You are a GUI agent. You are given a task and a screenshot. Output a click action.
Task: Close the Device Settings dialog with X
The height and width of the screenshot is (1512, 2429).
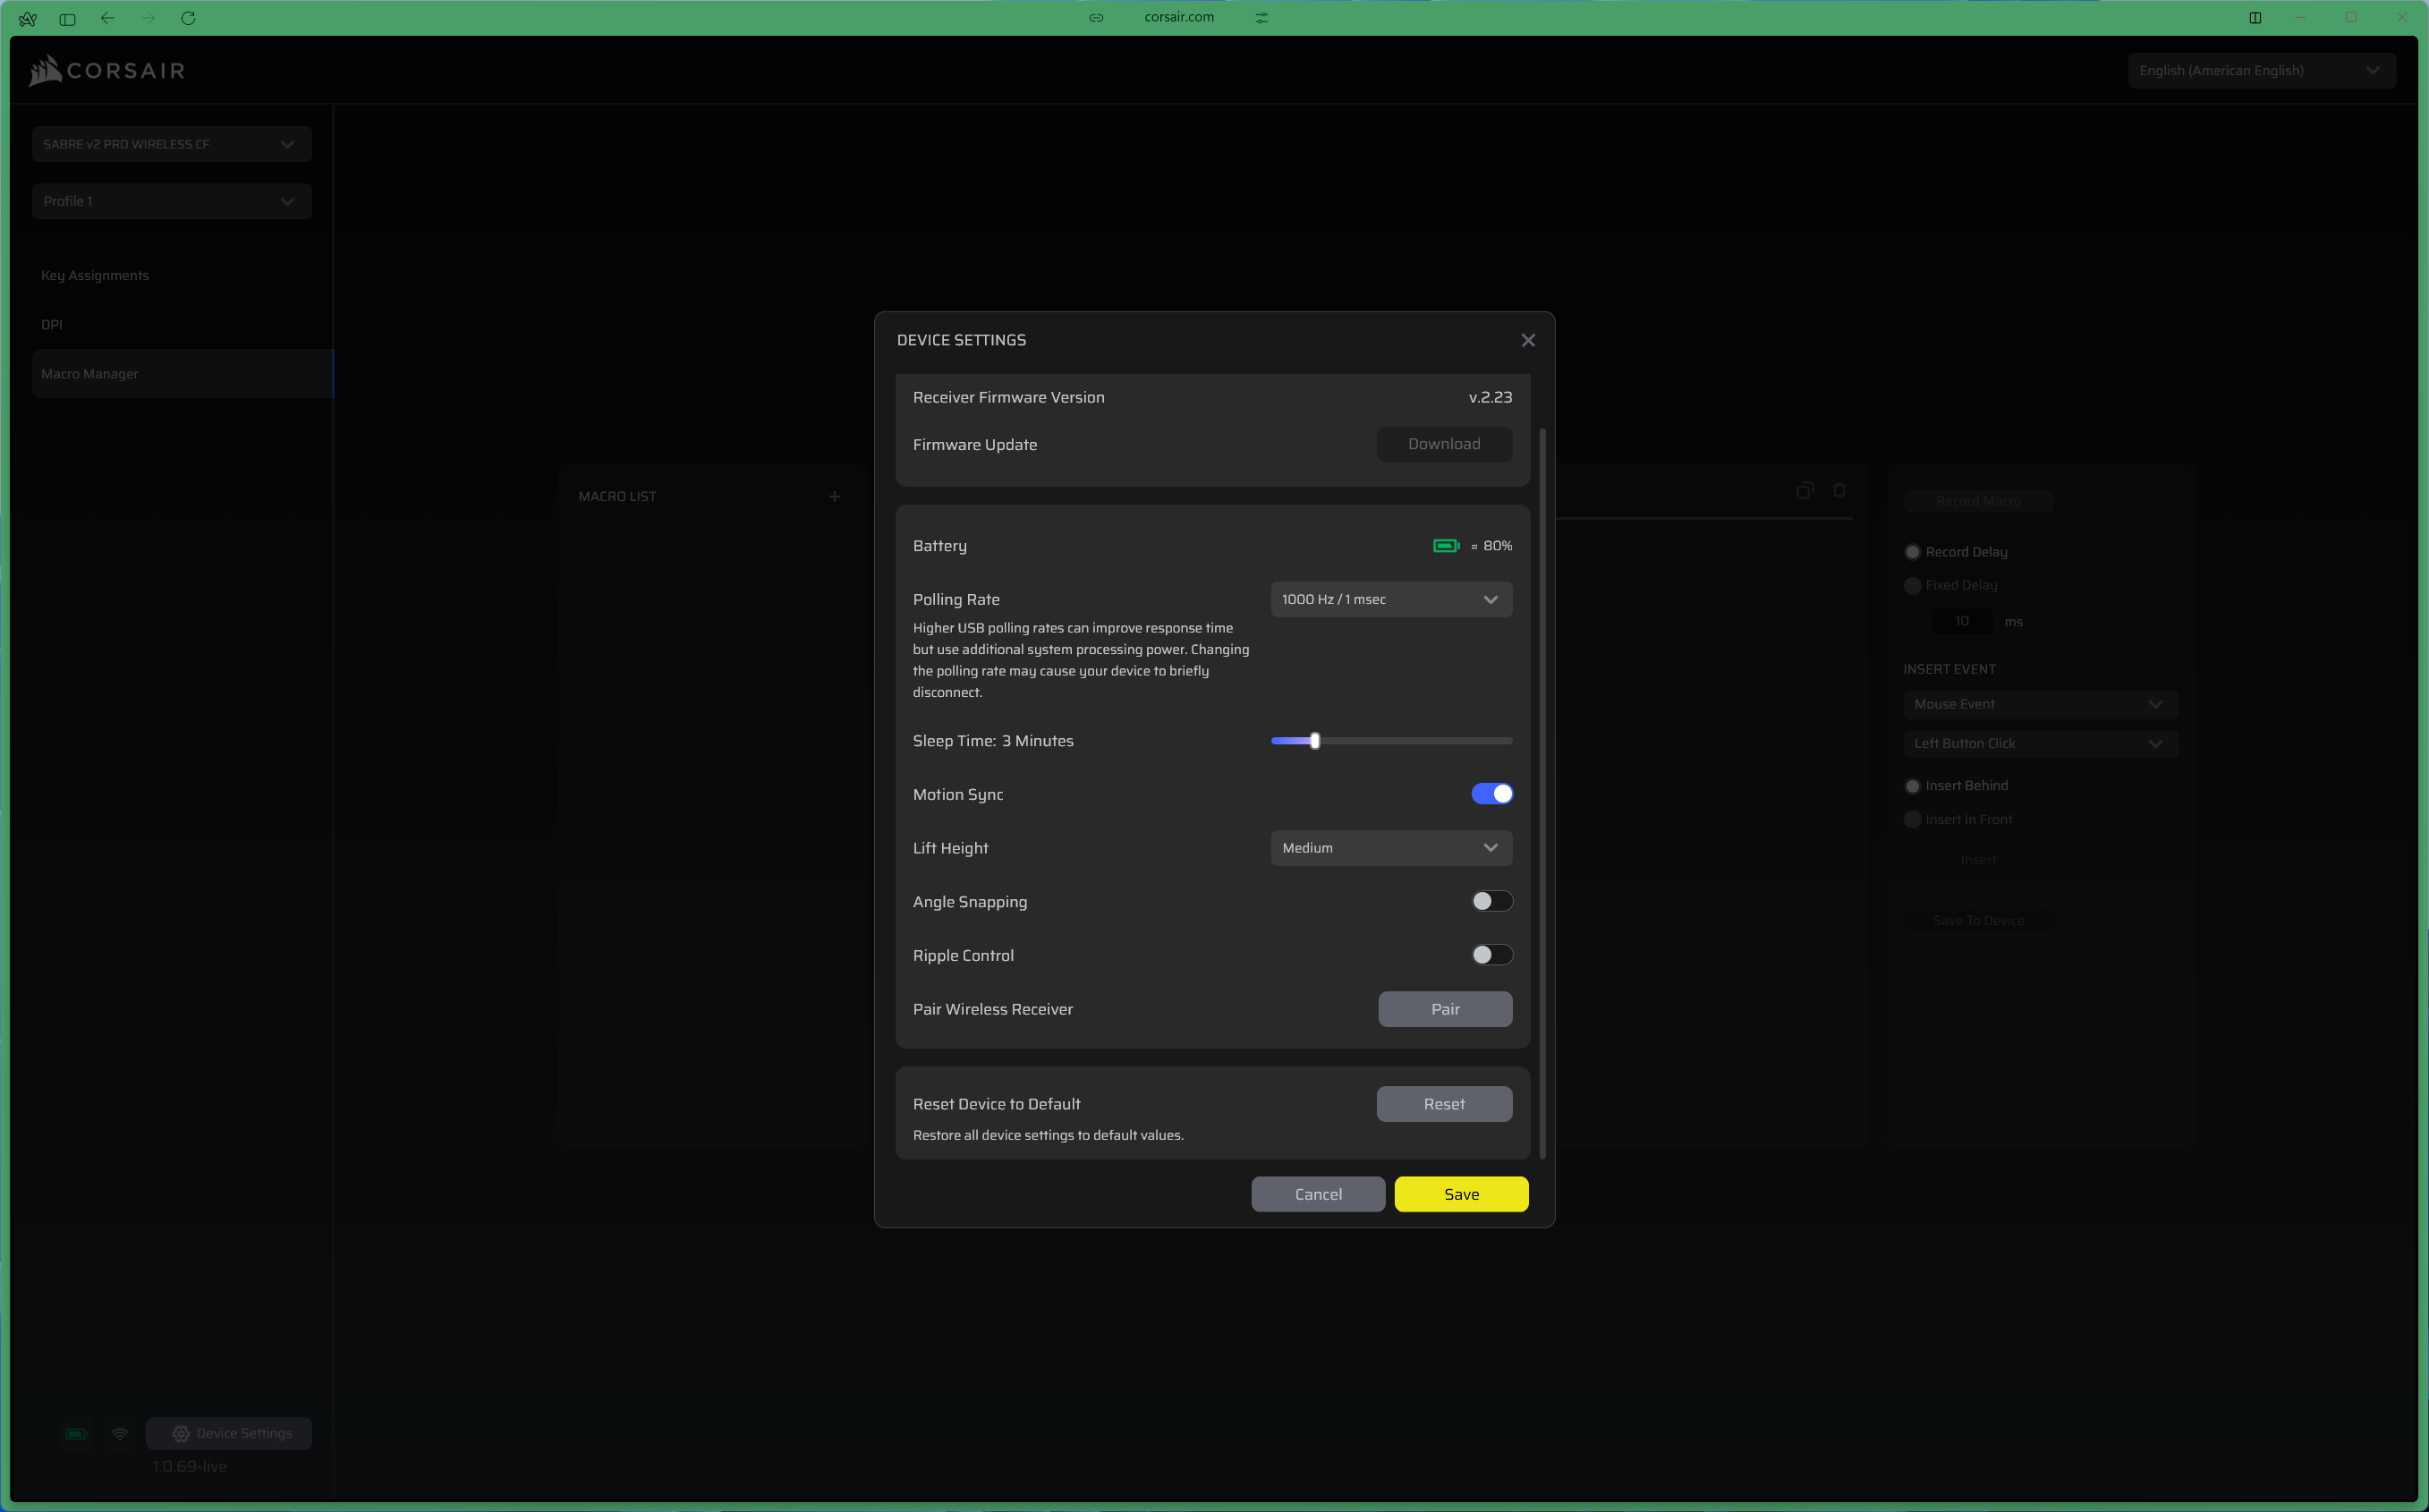1527,340
